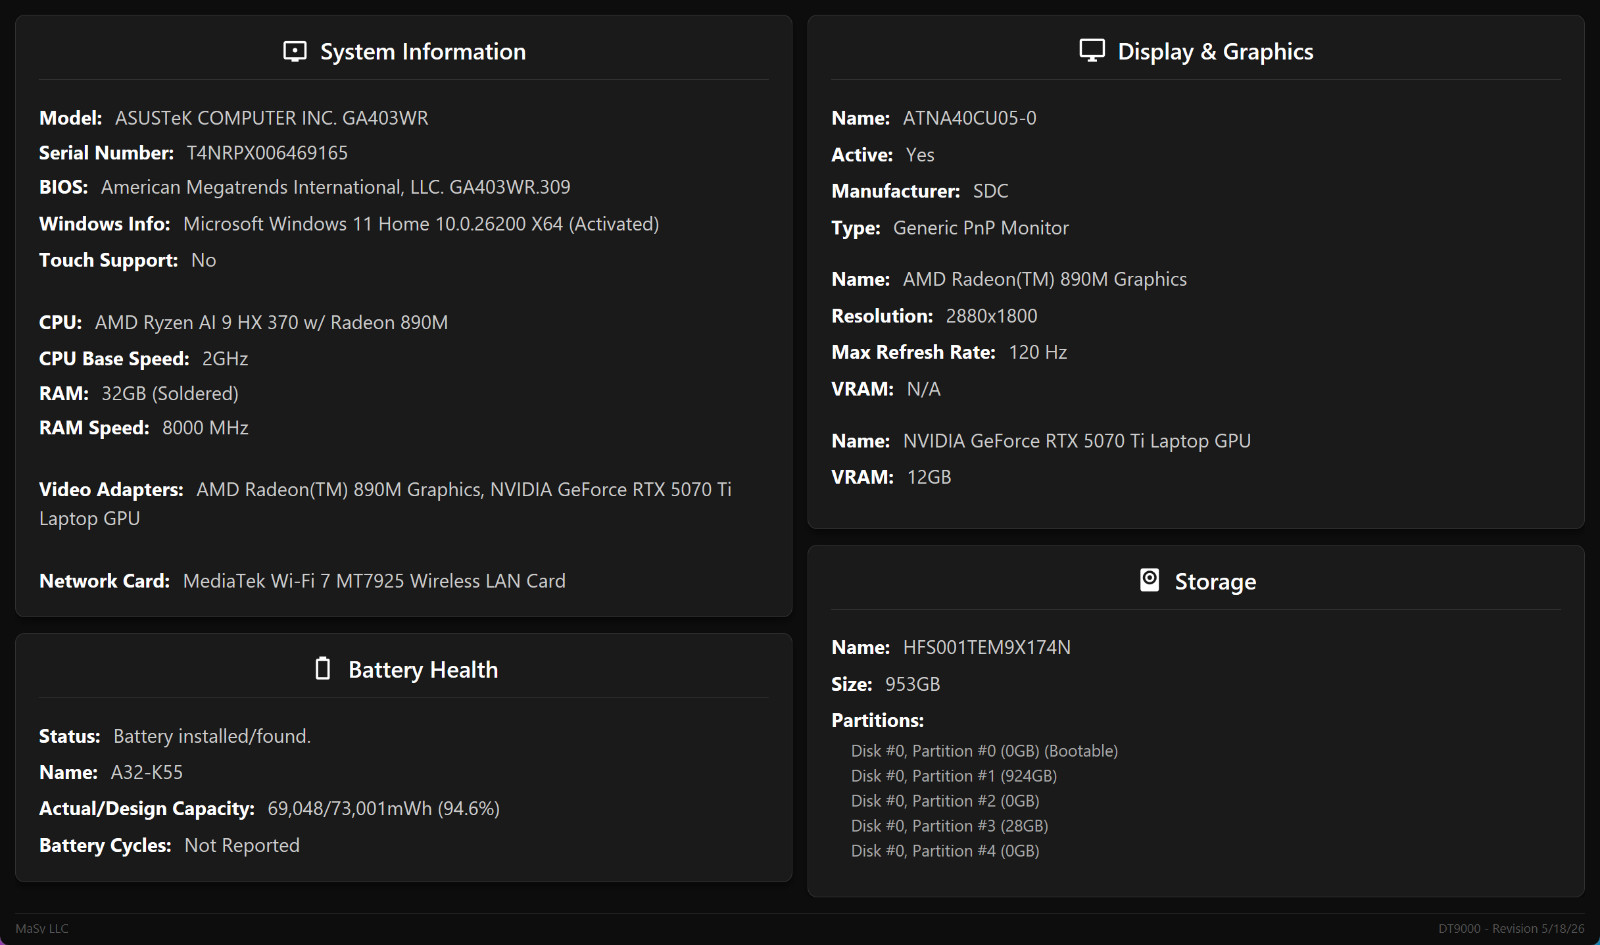Click the ASUSTeK GA403WR model value

tap(271, 118)
